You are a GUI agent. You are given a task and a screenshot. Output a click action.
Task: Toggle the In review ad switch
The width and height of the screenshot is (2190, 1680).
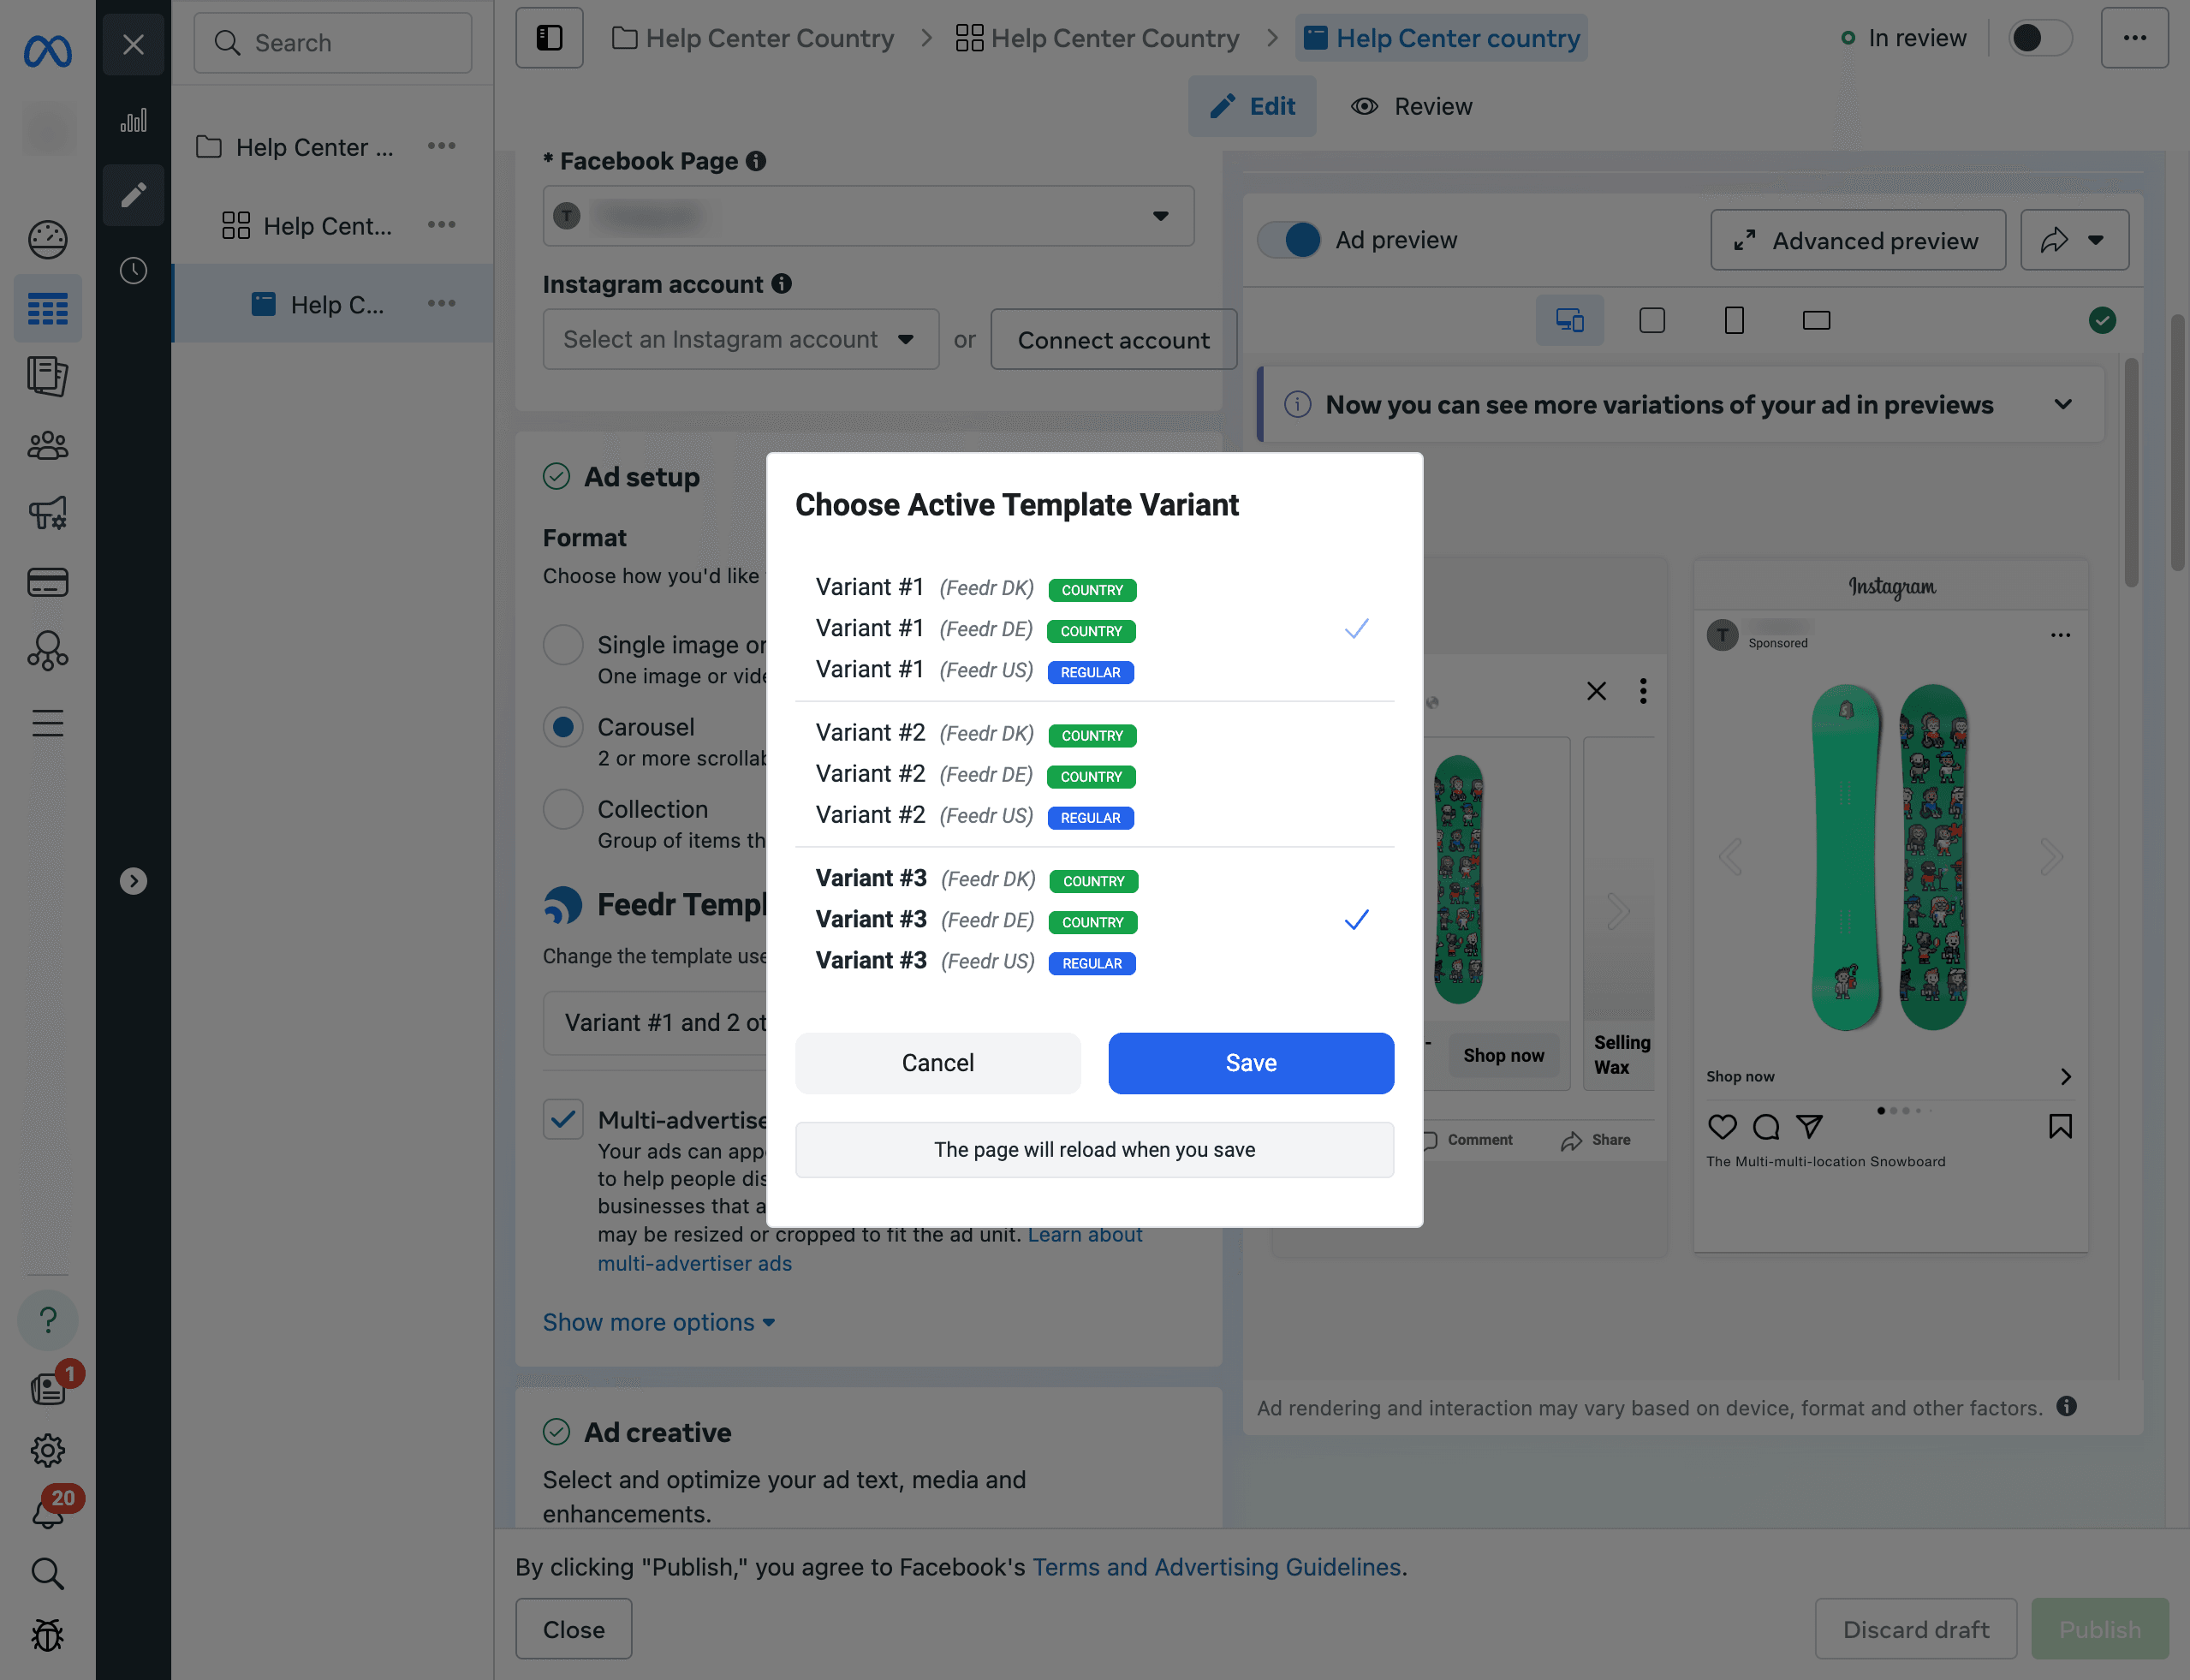[x=2039, y=38]
